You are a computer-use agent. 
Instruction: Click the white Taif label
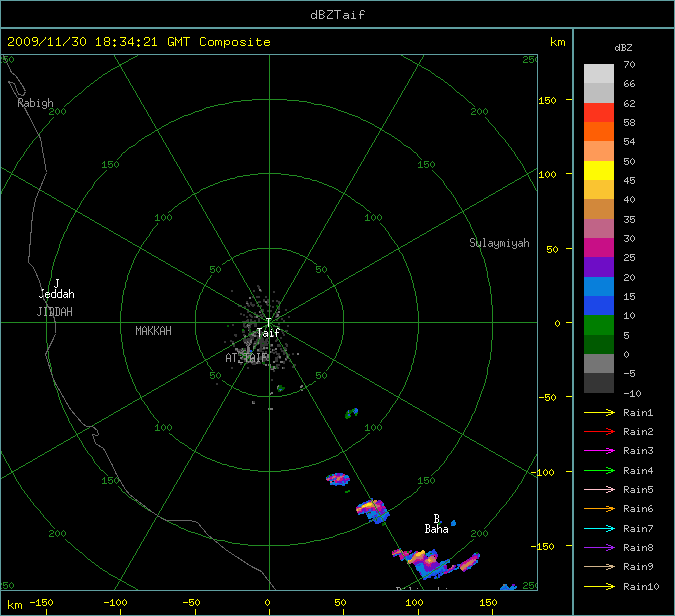coord(268,333)
